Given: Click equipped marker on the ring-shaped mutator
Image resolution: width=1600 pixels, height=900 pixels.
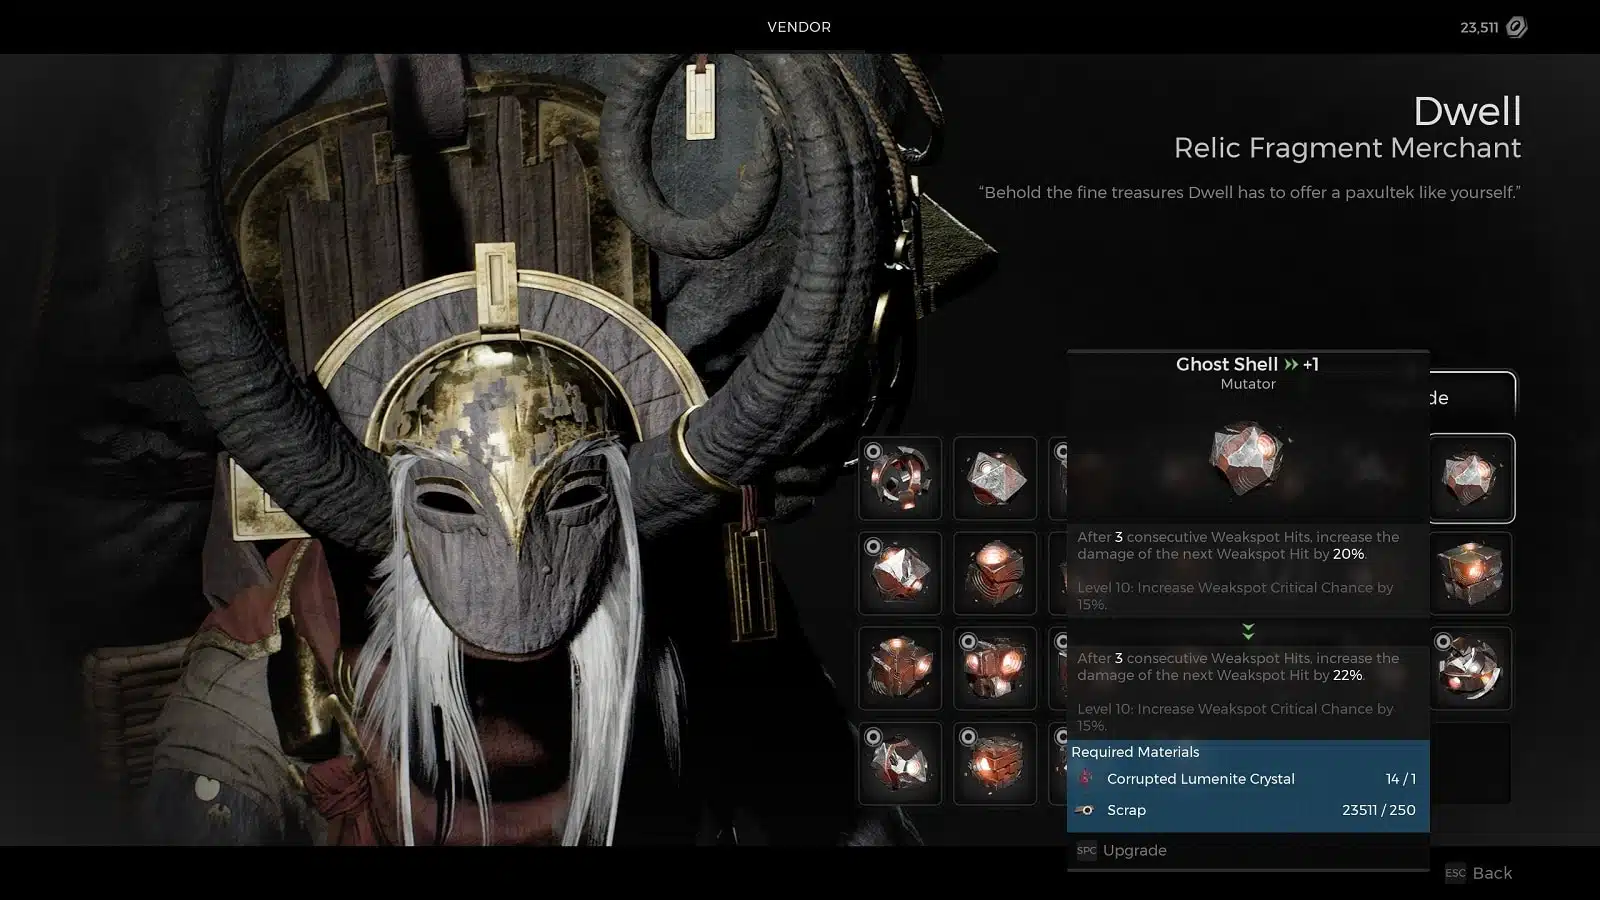Looking at the screenshot, I should (873, 451).
